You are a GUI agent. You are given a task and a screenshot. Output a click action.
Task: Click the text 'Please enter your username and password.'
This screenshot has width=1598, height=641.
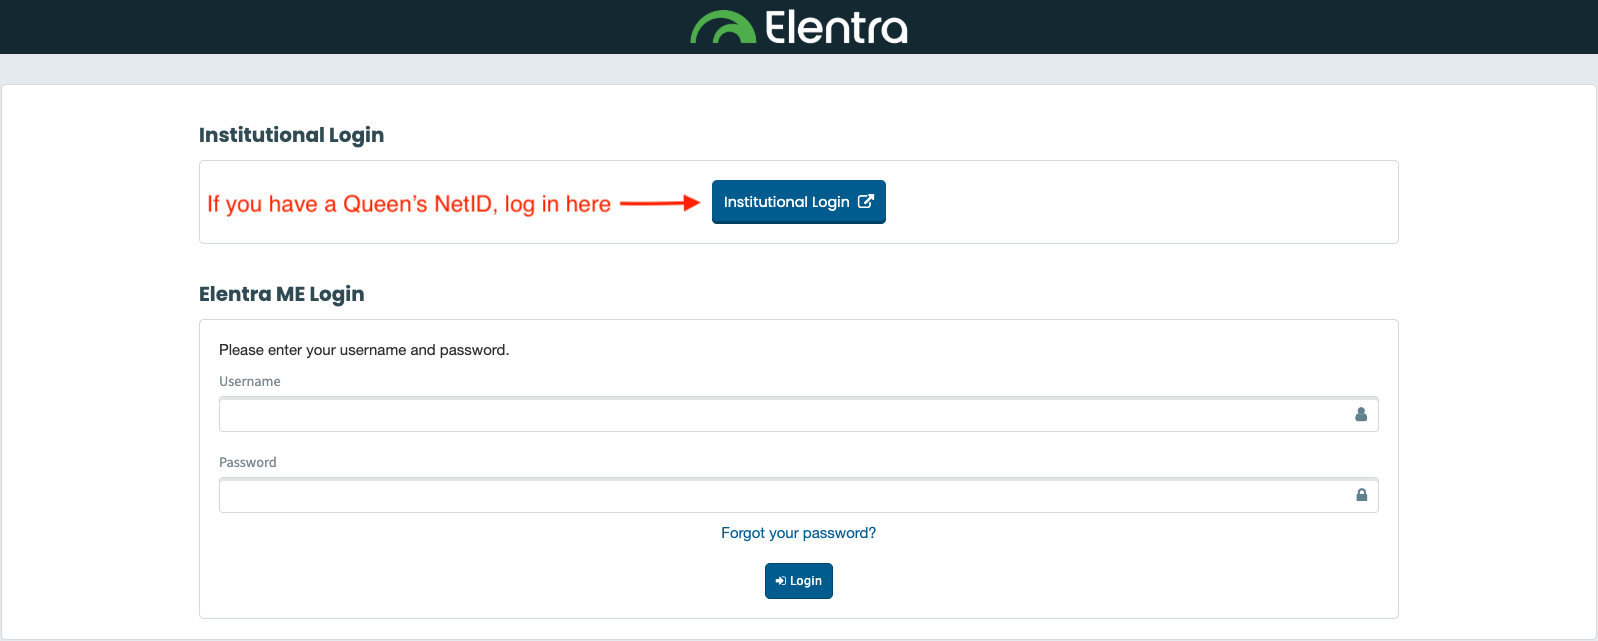(364, 350)
